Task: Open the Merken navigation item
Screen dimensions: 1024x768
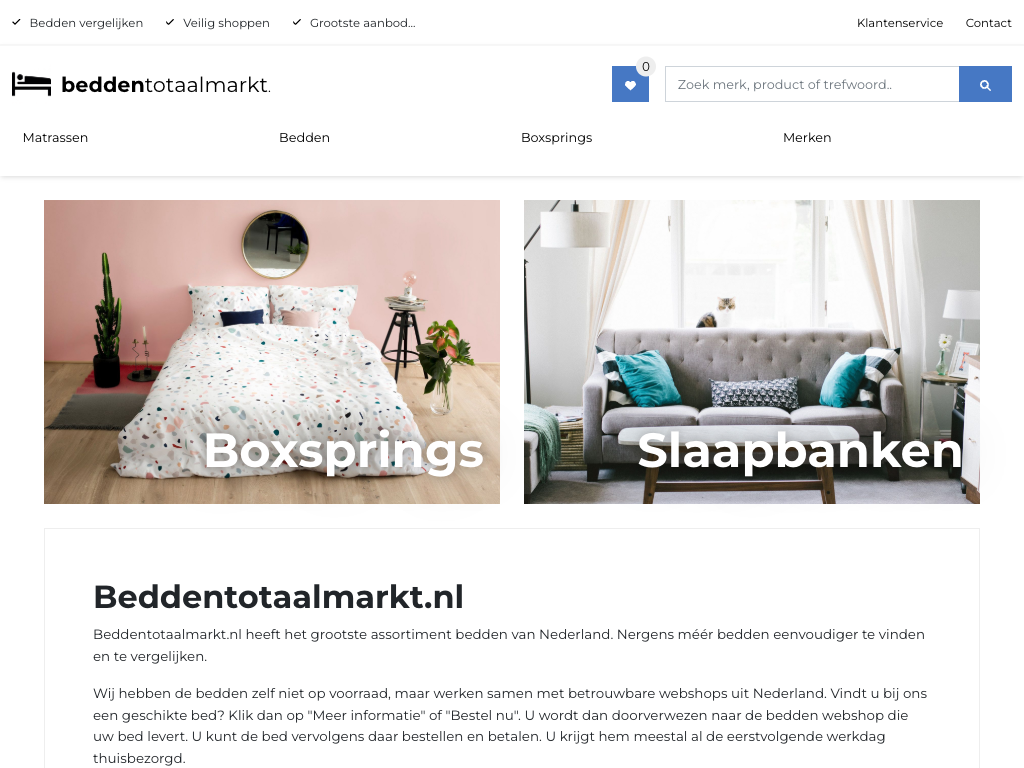Action: point(807,138)
